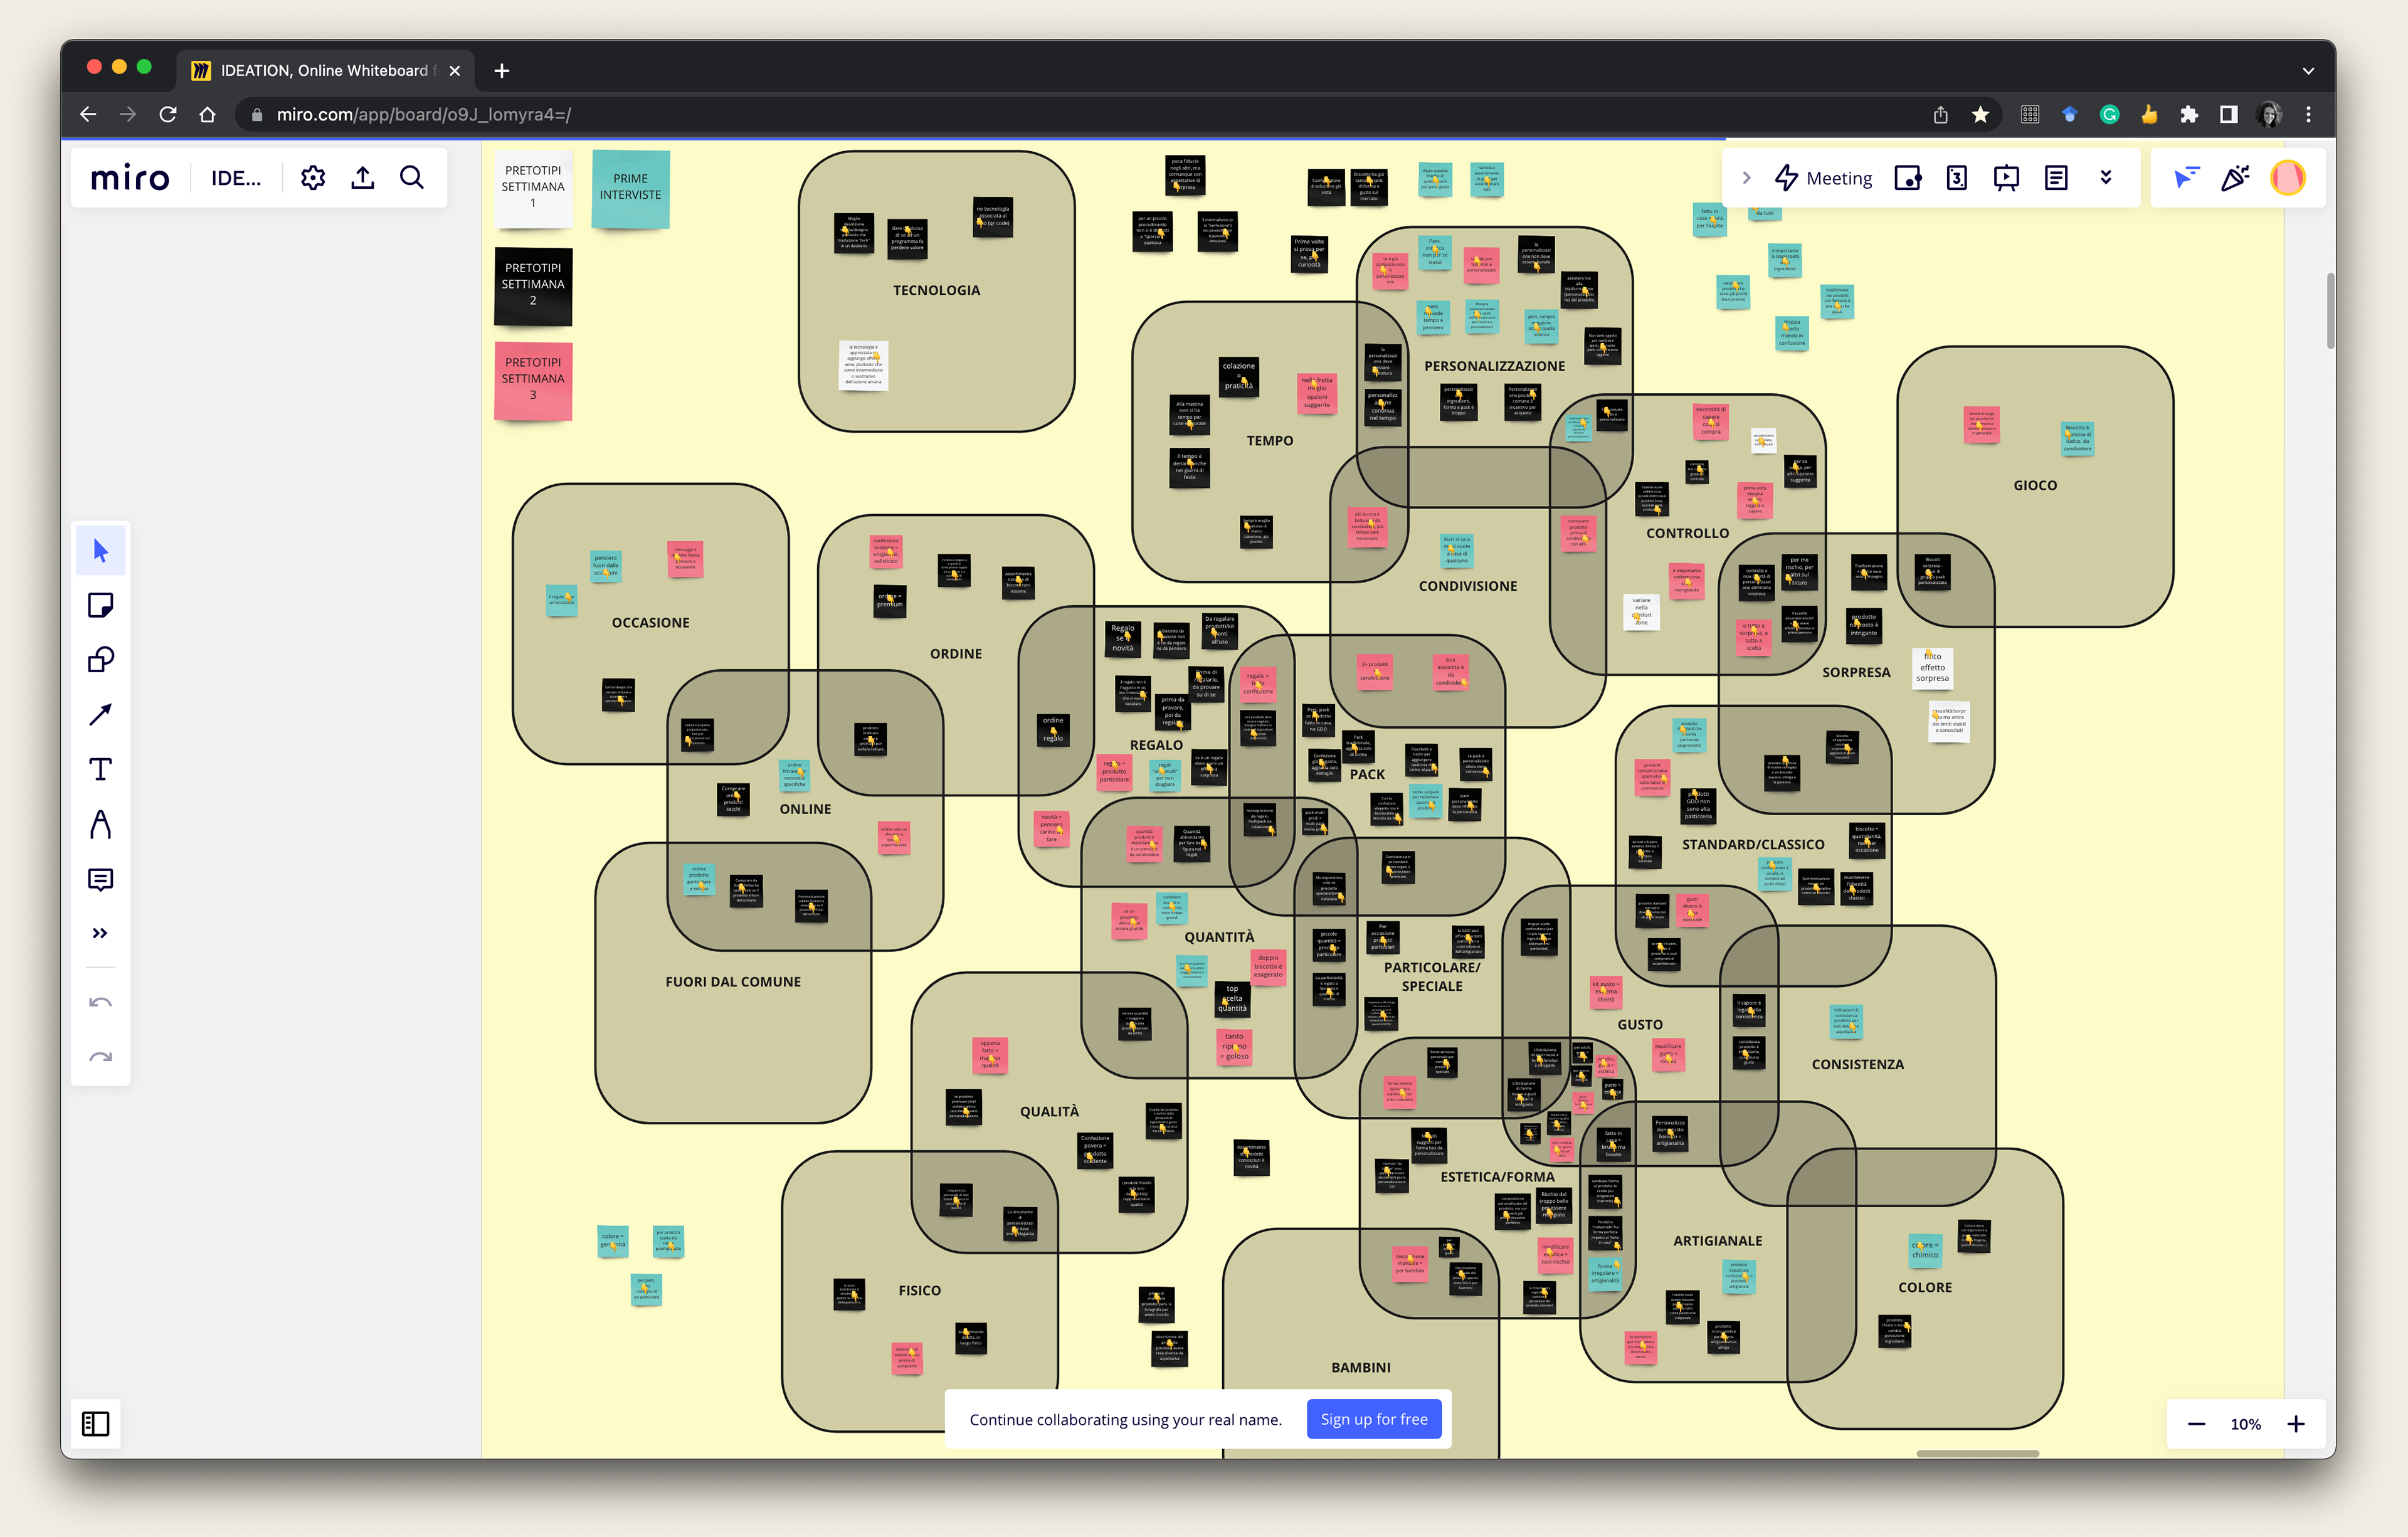Export the board with upload icon
Screen dimensions: 2408x1537
pyautogui.click(x=363, y=178)
